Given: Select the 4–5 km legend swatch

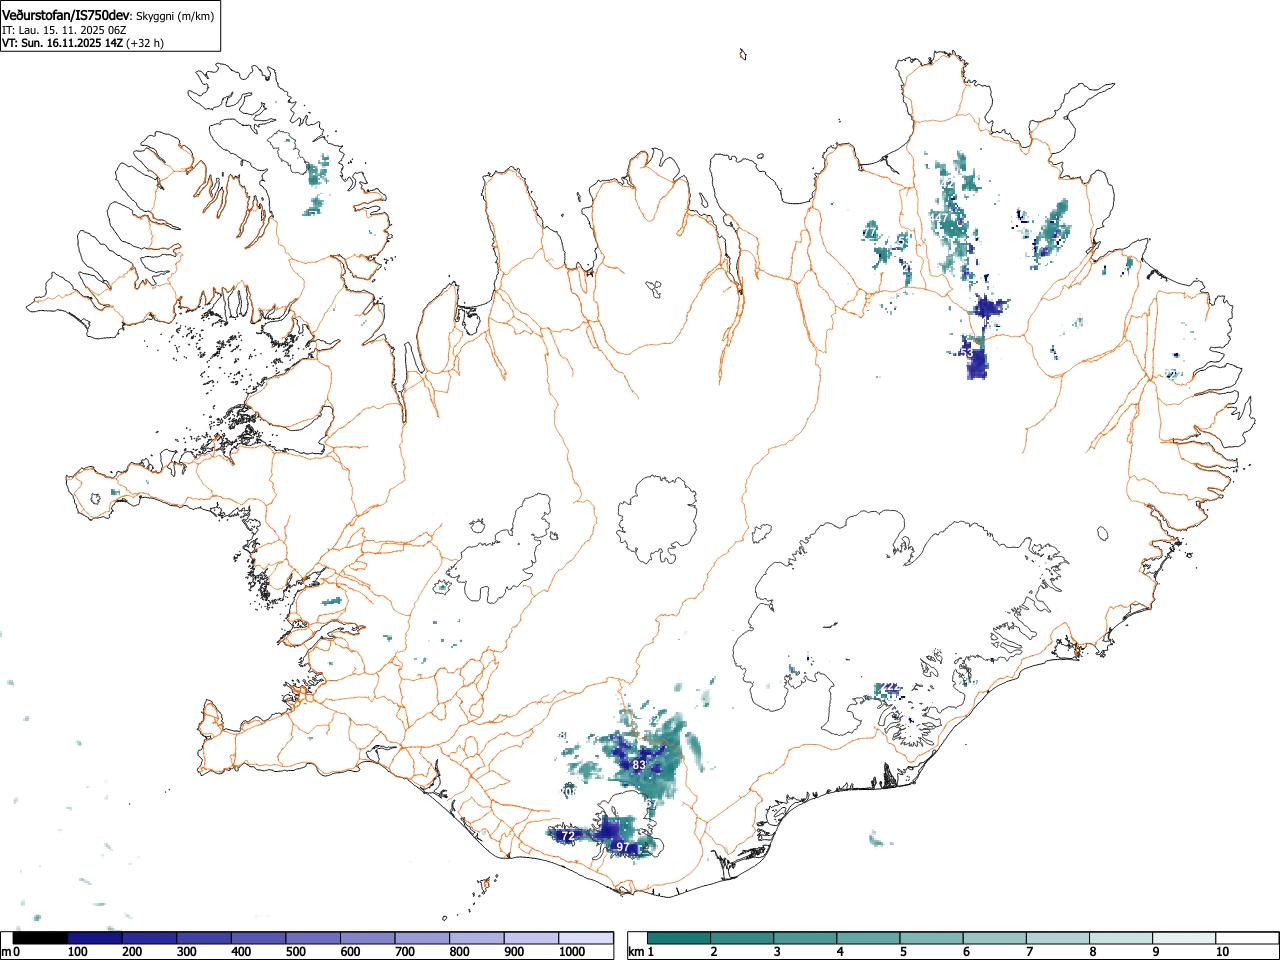Looking at the screenshot, I should point(868,938).
